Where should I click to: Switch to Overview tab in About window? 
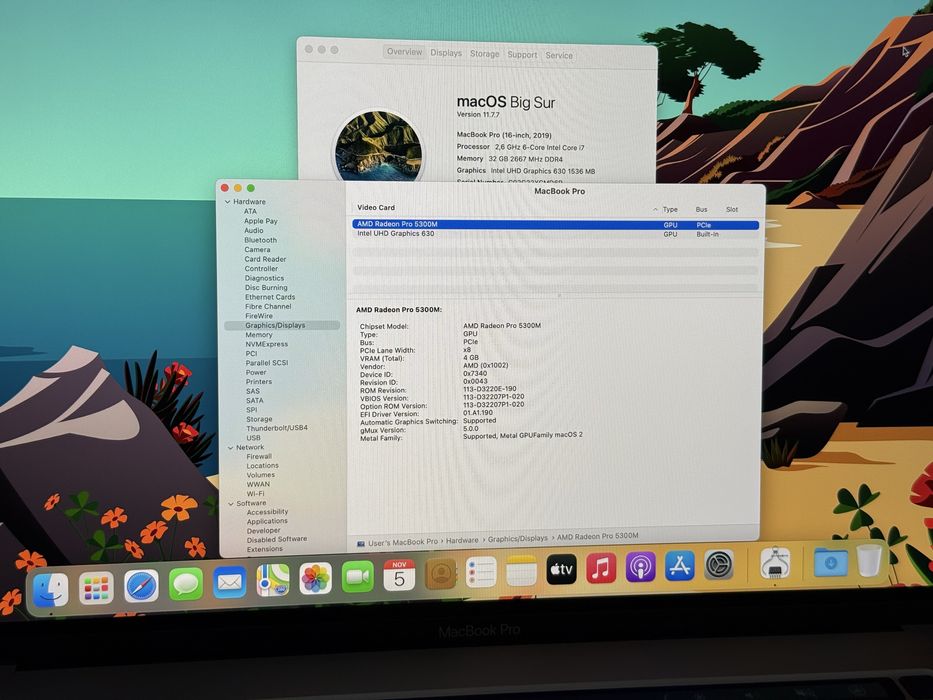coord(404,52)
